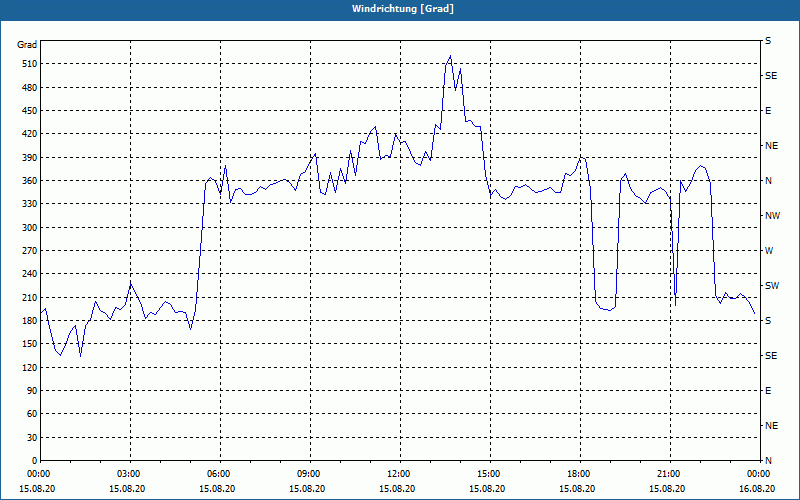Select the 480 value on the degree axis
The image size is (800, 500).
point(30,88)
